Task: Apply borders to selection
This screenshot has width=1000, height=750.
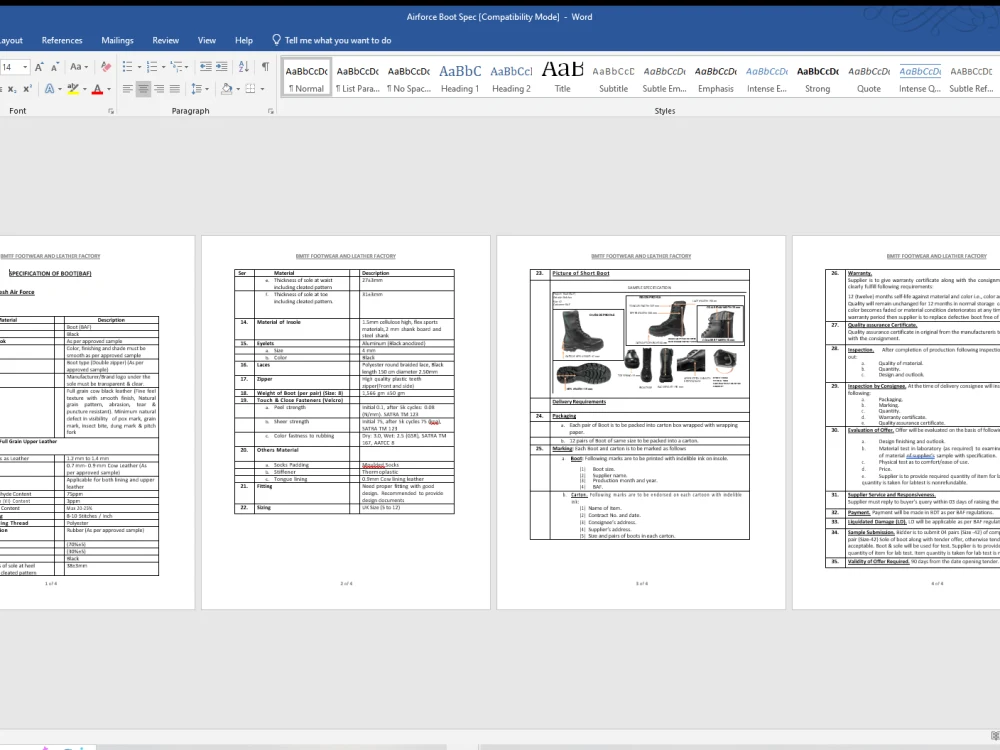Action: point(251,89)
